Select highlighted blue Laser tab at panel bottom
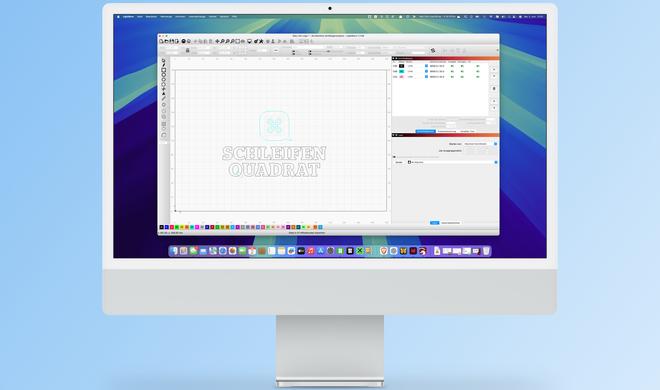Screen dimensions: 660x390 pyautogui.click(x=434, y=223)
